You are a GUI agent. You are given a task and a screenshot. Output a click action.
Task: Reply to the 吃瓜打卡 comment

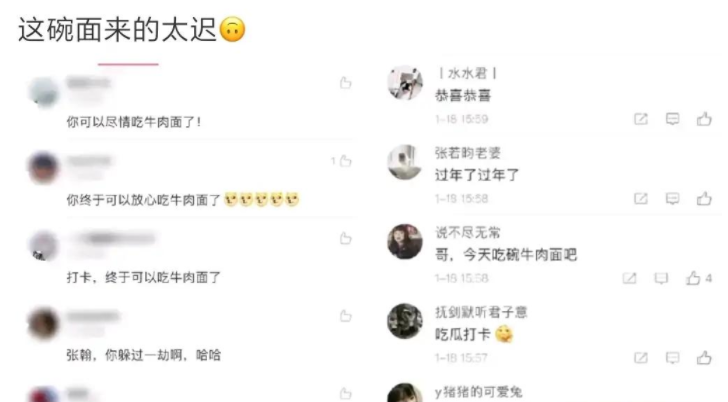pos(672,357)
